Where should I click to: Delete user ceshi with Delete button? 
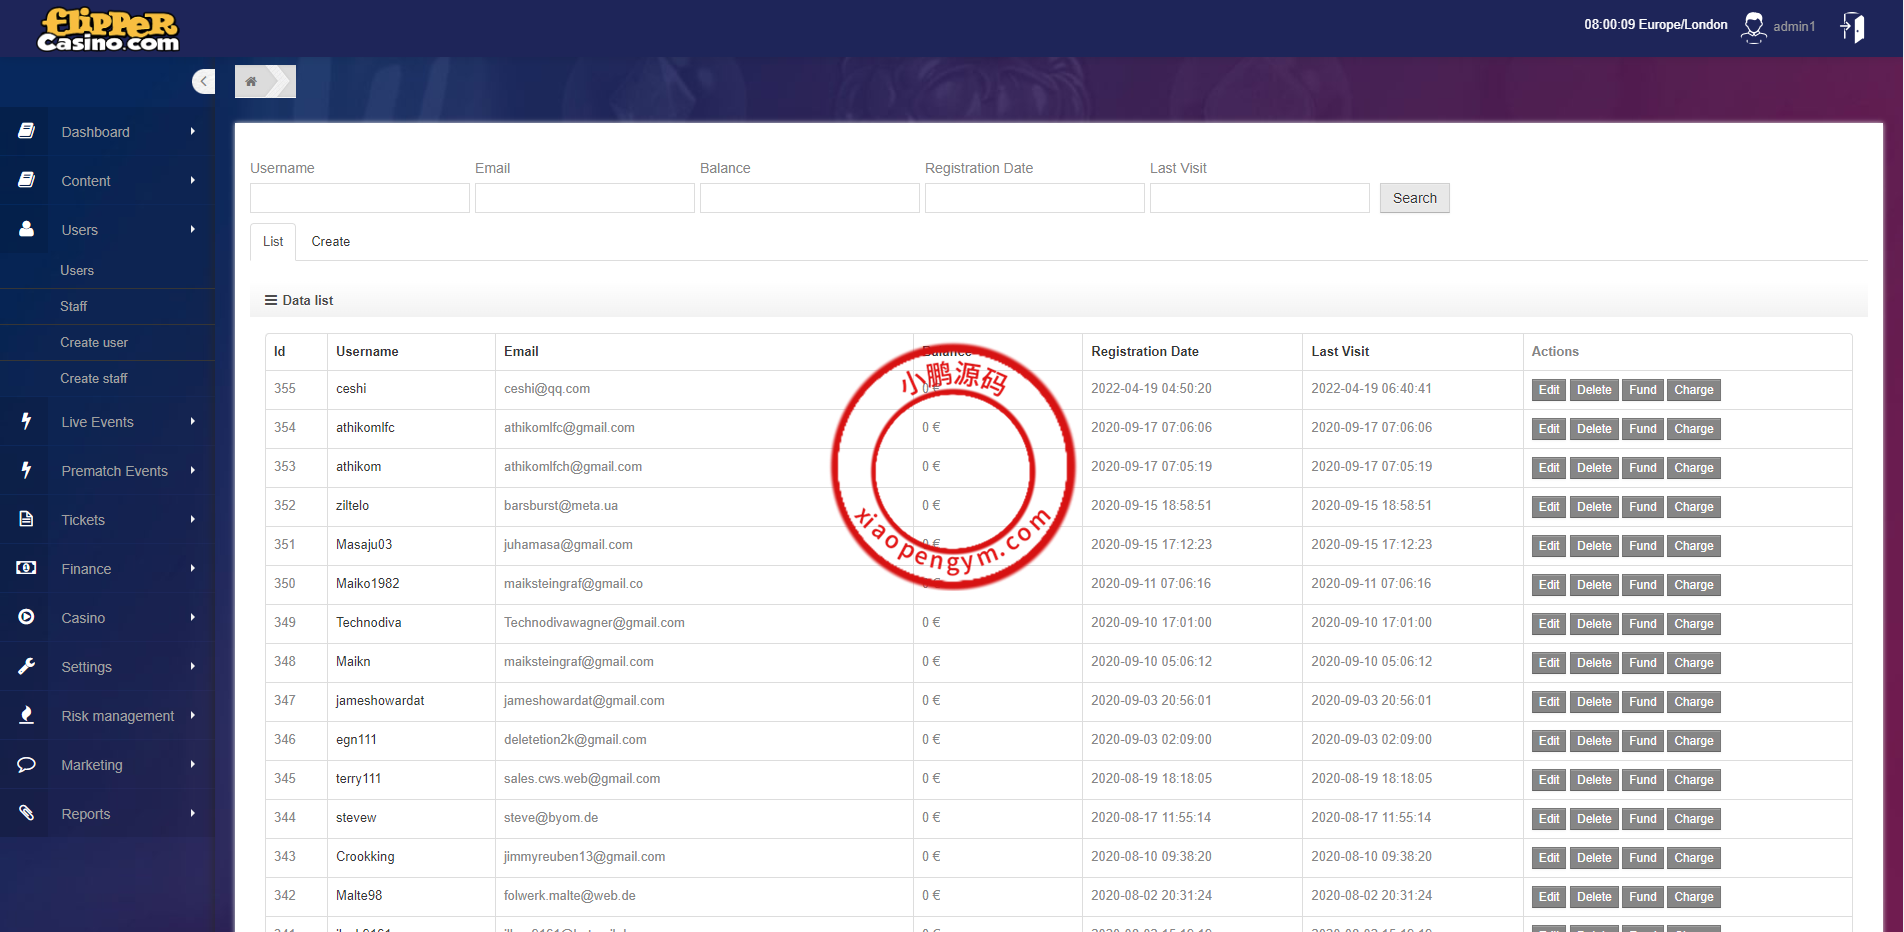tap(1594, 390)
